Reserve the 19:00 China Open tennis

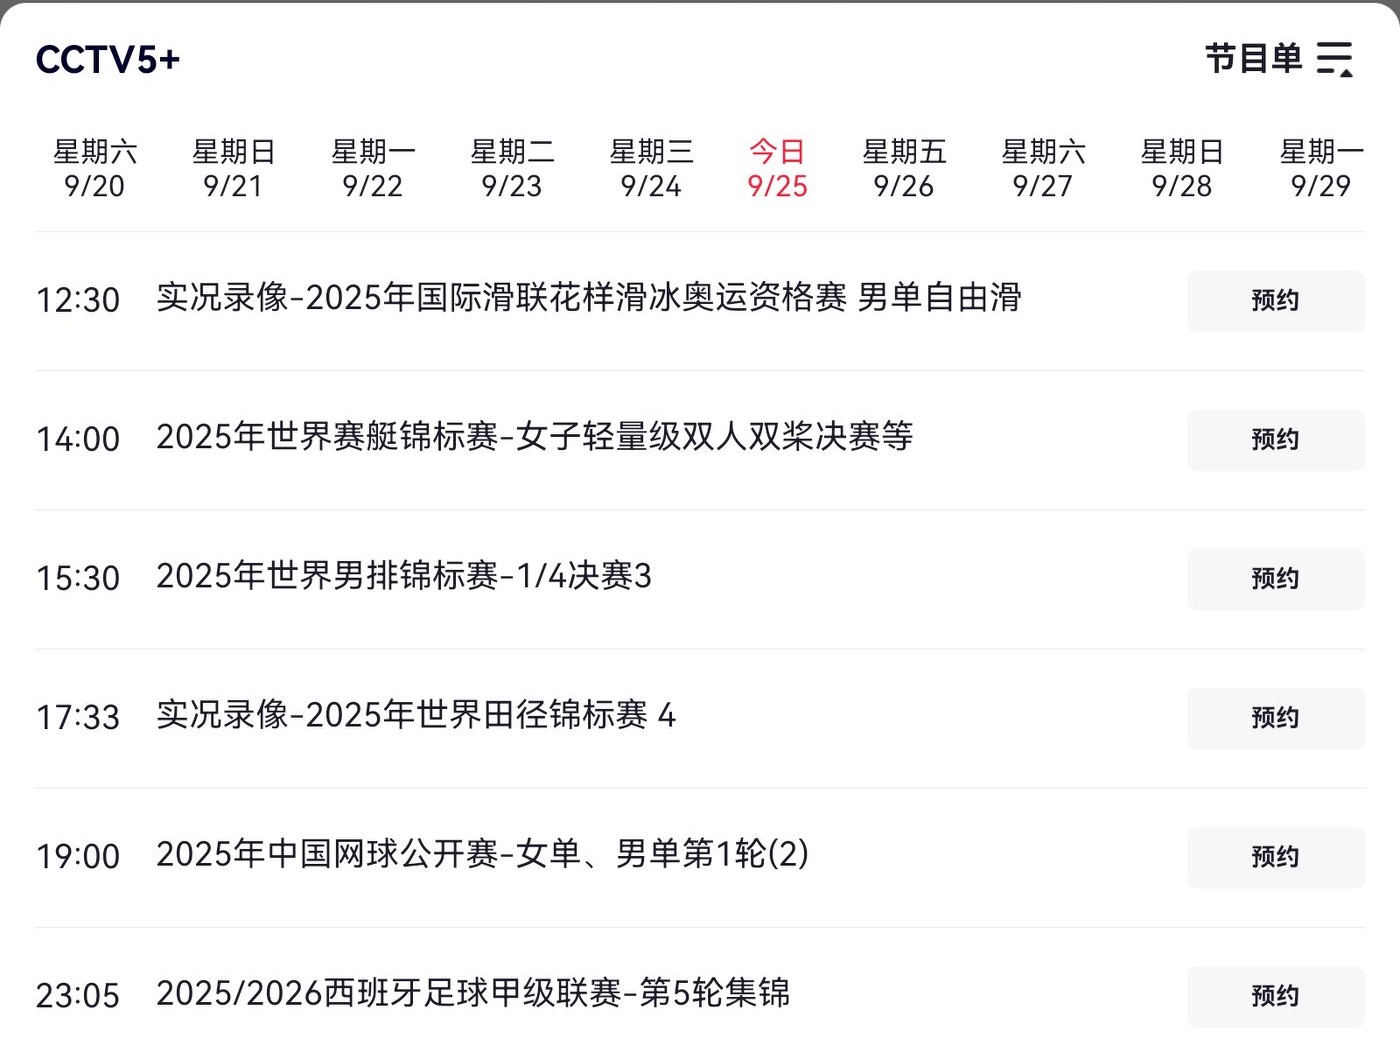pyautogui.click(x=1275, y=856)
